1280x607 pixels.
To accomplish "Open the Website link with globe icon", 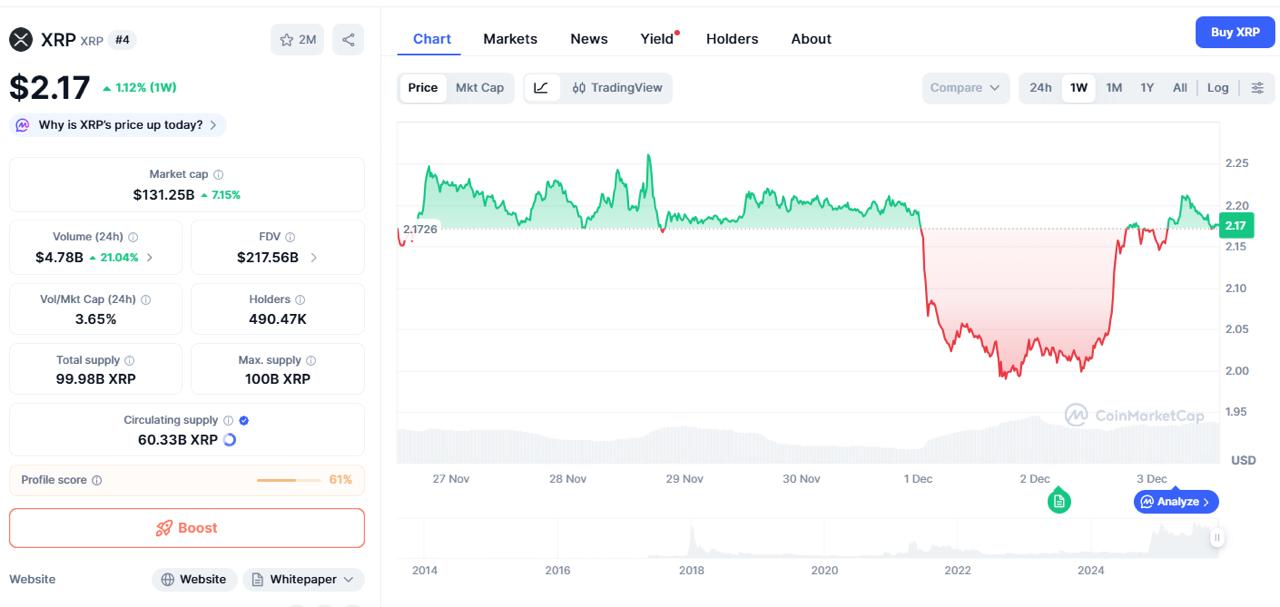I will click(x=194, y=579).
